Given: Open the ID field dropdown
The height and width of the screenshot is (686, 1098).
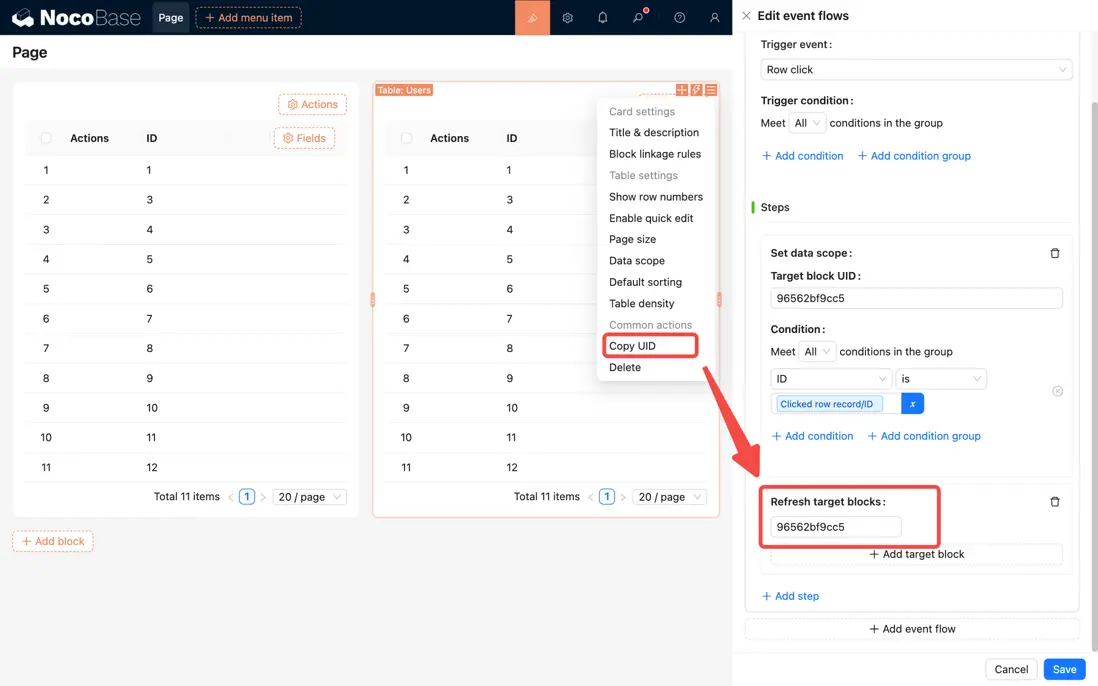Looking at the screenshot, I should (831, 379).
